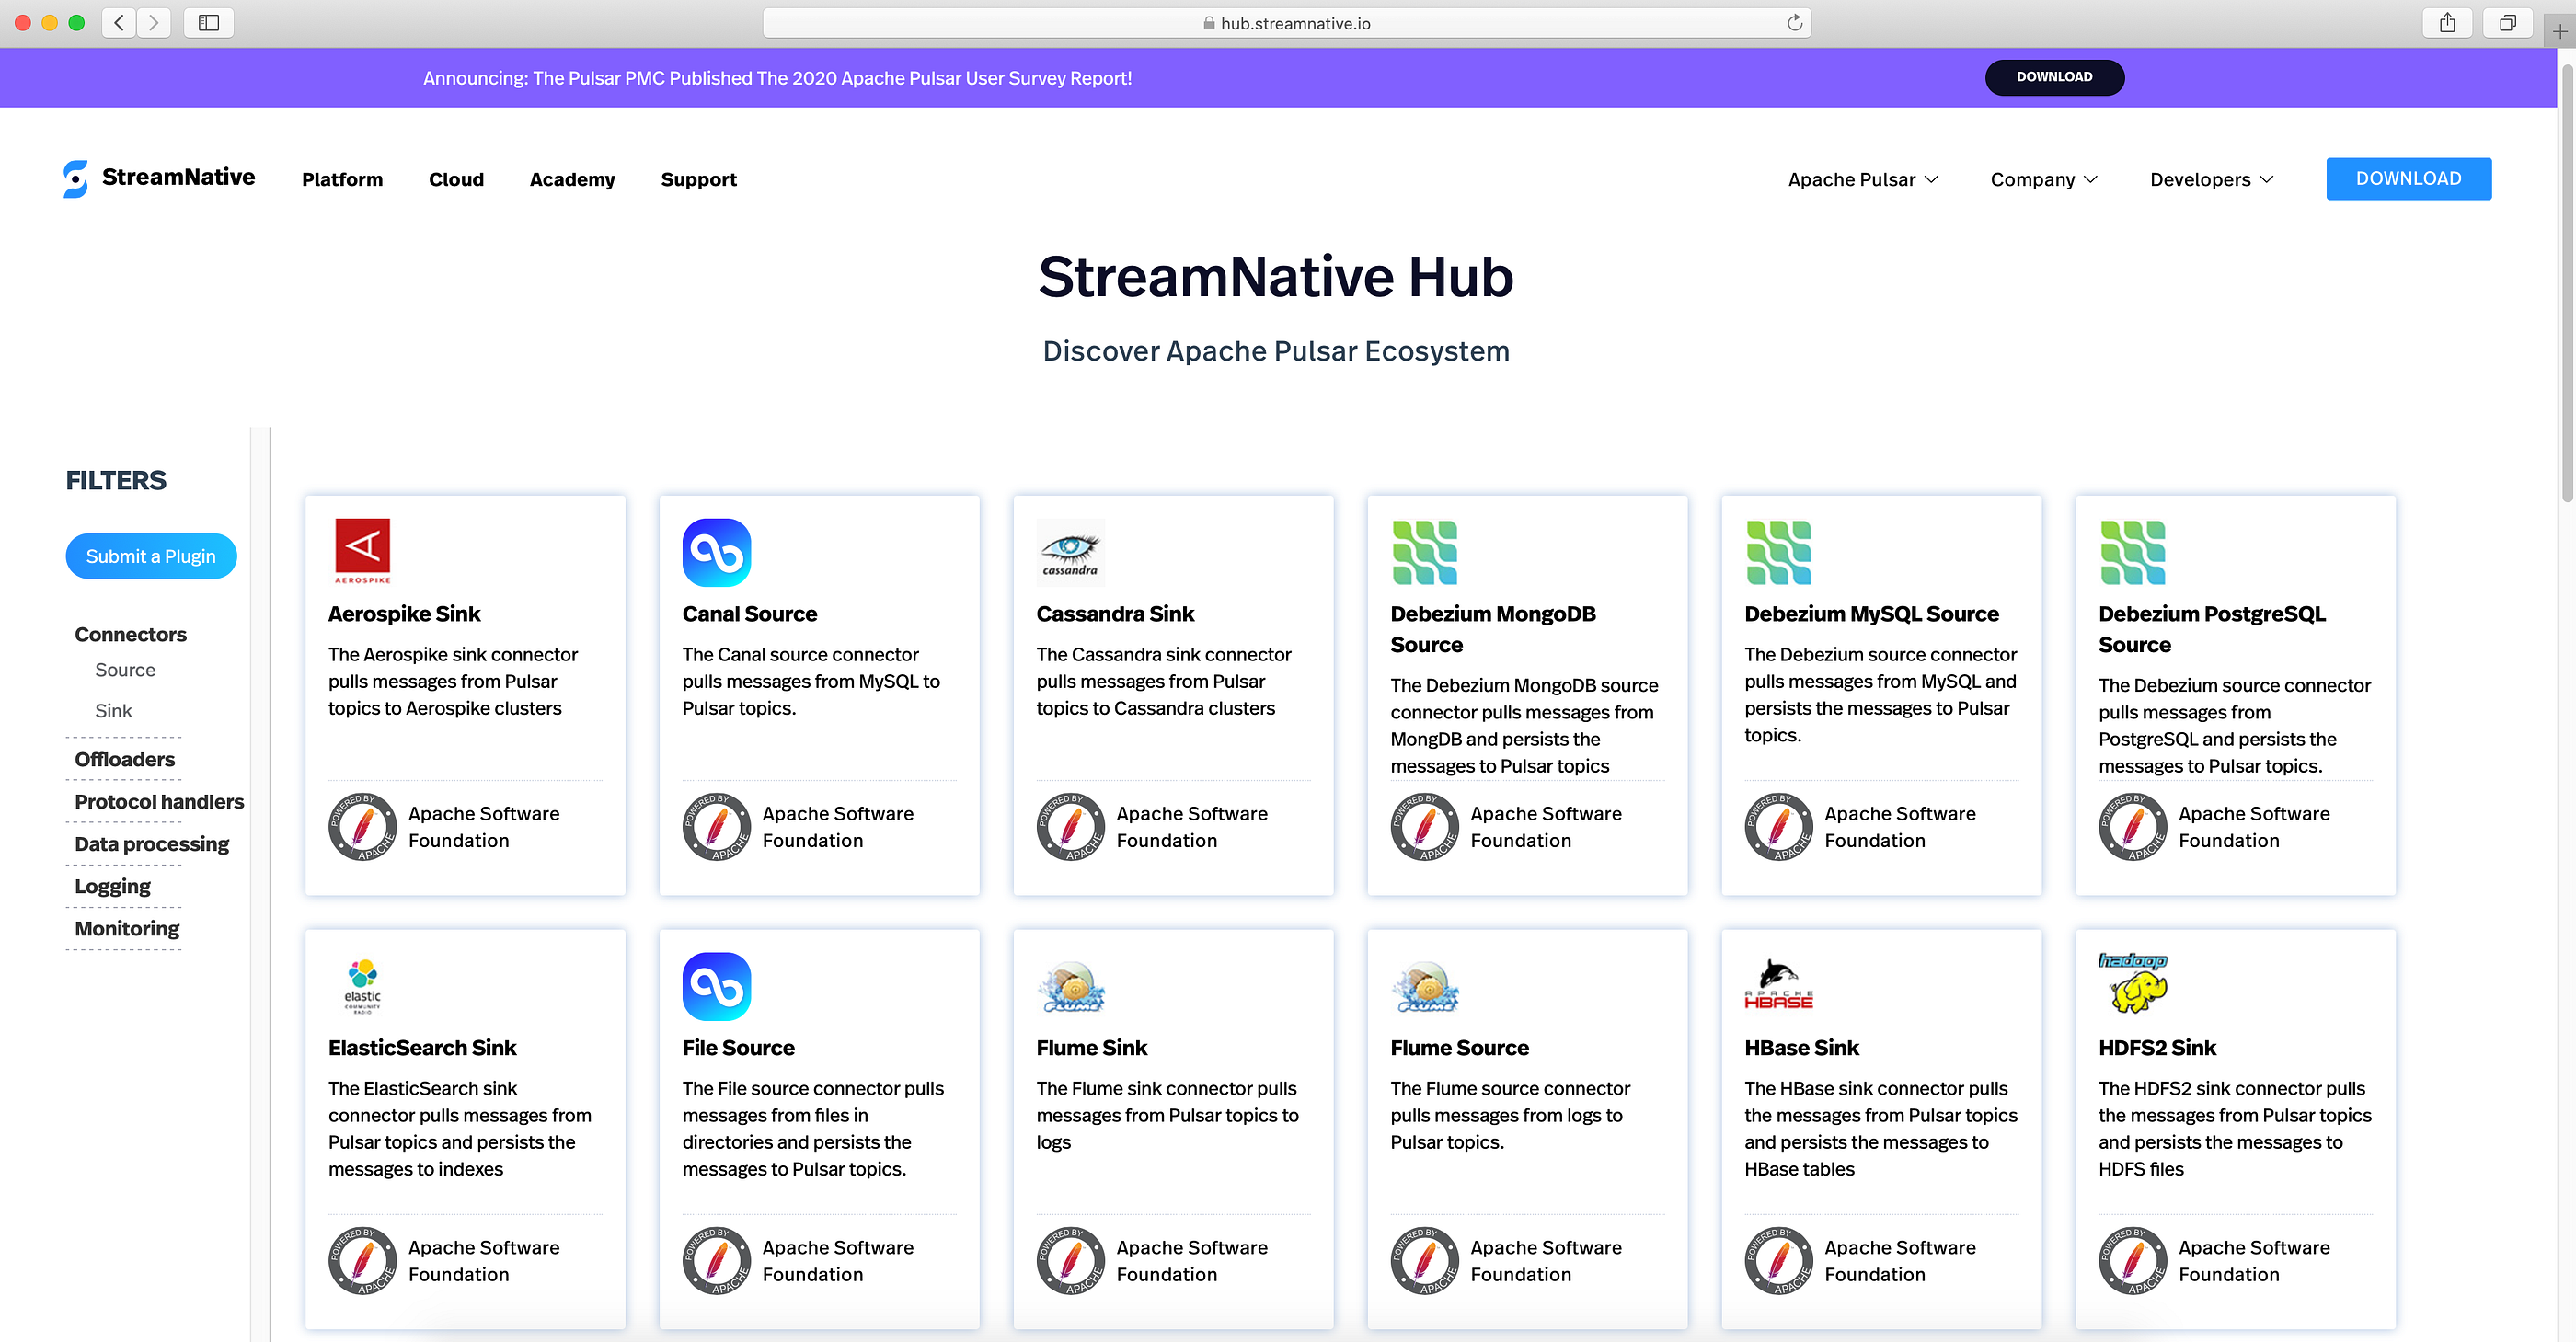Toggle the Sink filter in the sidebar

pos(112,710)
